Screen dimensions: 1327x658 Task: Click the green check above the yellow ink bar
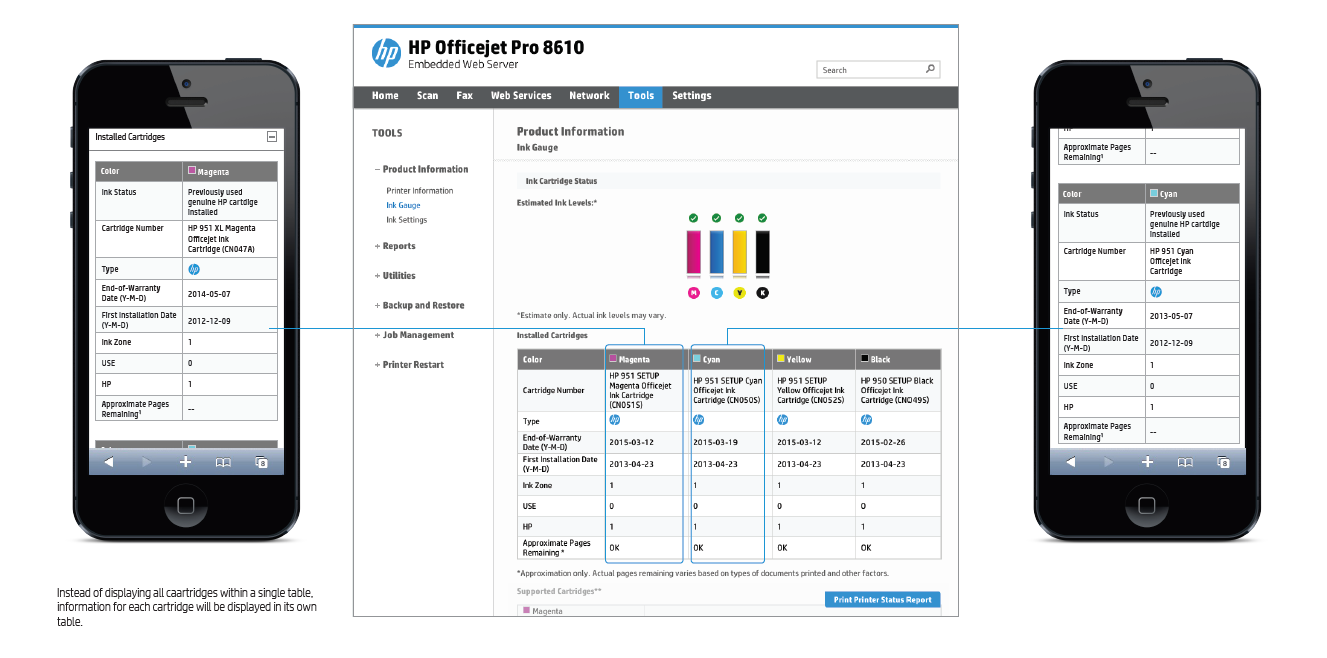(x=739, y=217)
